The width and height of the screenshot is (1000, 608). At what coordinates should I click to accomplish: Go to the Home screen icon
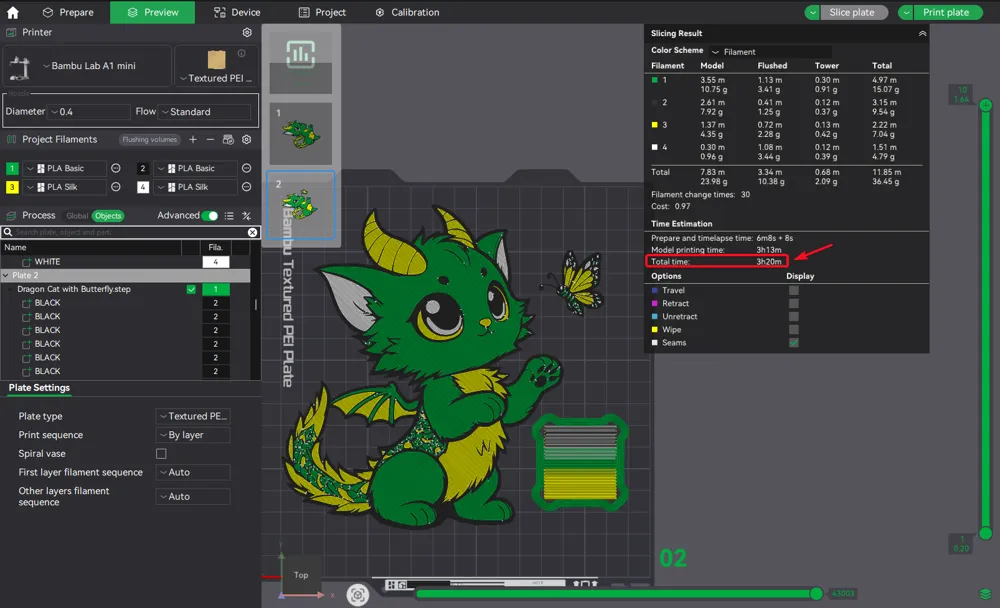click(x=13, y=12)
